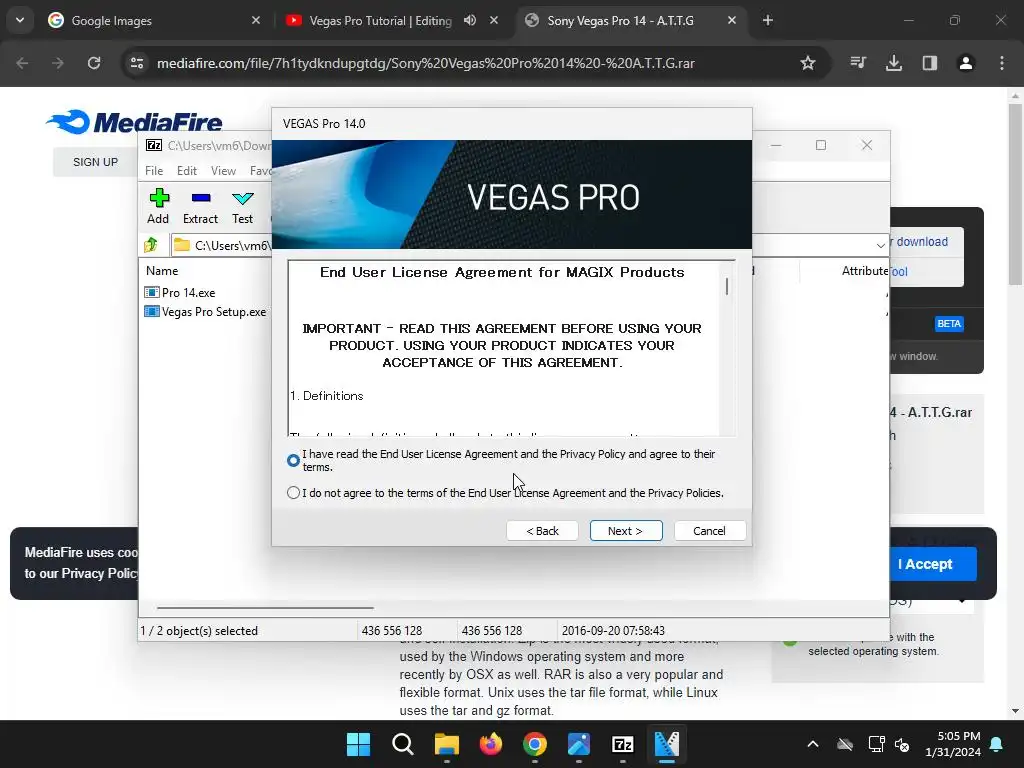Open a new browser tab
The image size is (1024, 768).
[x=768, y=21]
